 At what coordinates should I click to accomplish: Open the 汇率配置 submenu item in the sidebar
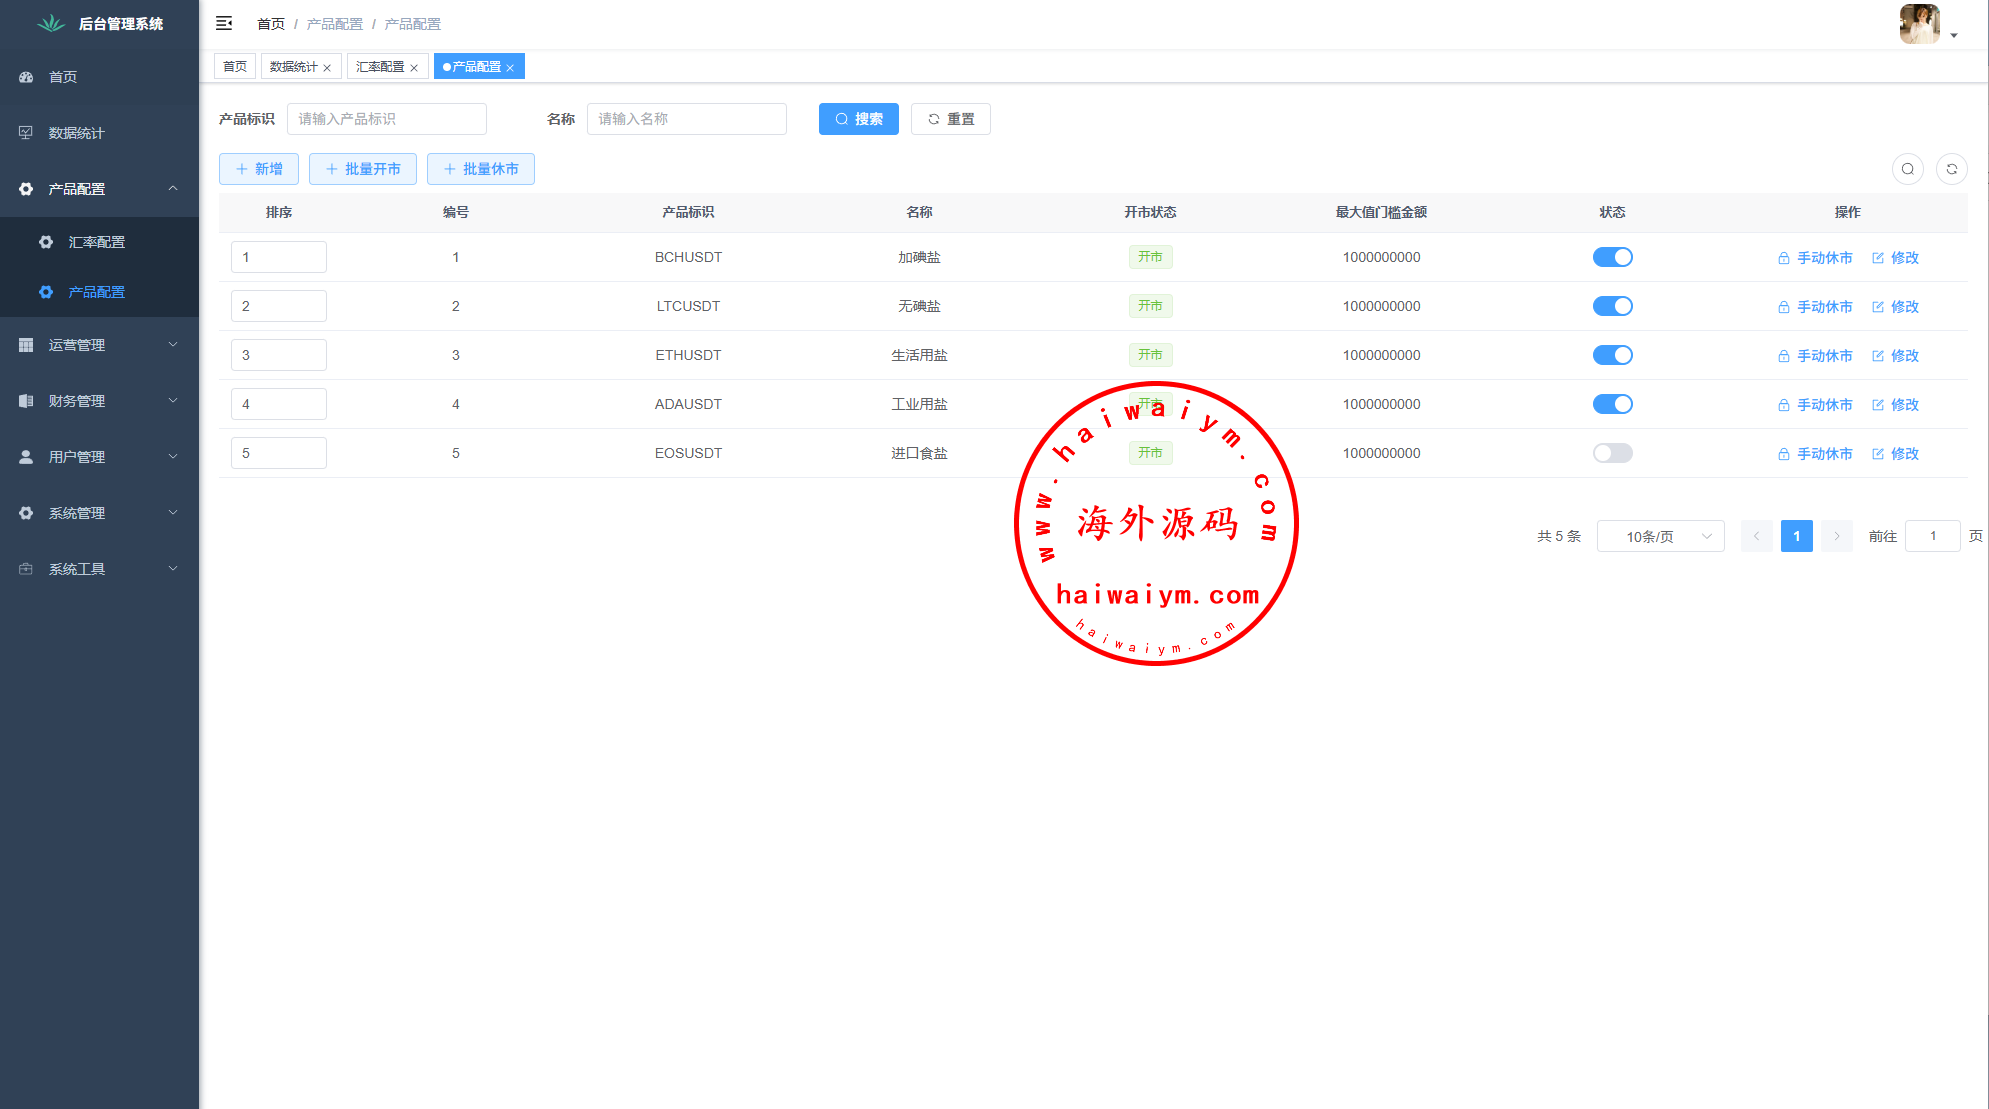point(96,242)
